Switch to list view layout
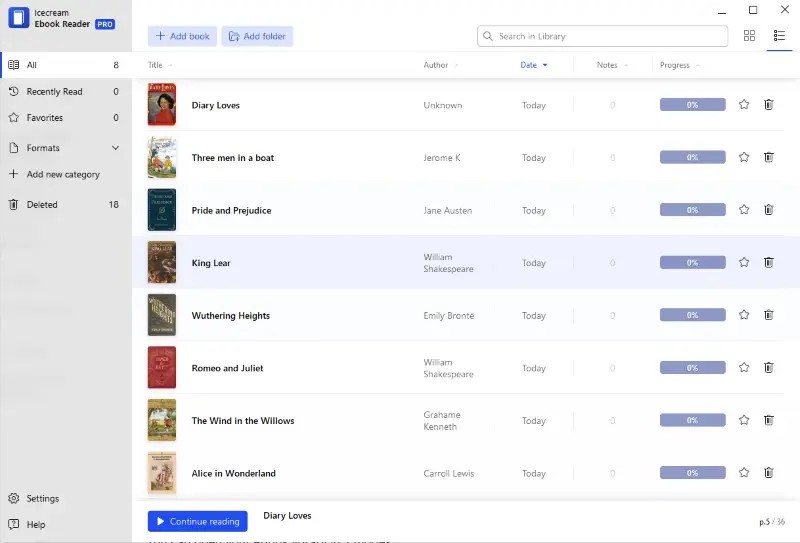The height and width of the screenshot is (543, 800). 779,36
